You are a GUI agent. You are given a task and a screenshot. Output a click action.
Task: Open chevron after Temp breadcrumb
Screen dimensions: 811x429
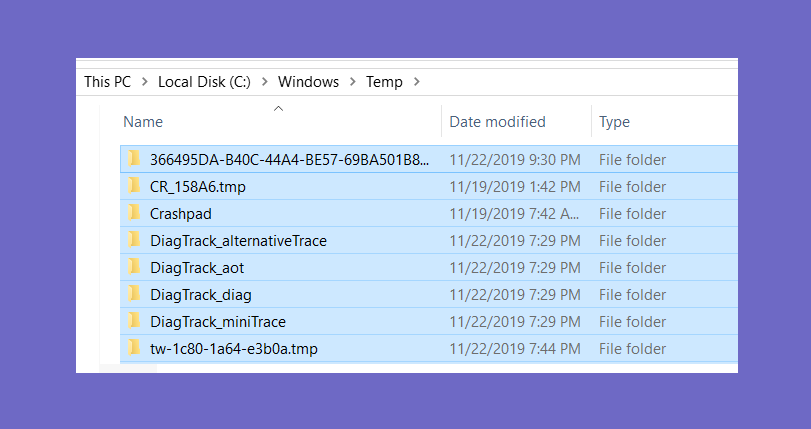click(x=417, y=82)
